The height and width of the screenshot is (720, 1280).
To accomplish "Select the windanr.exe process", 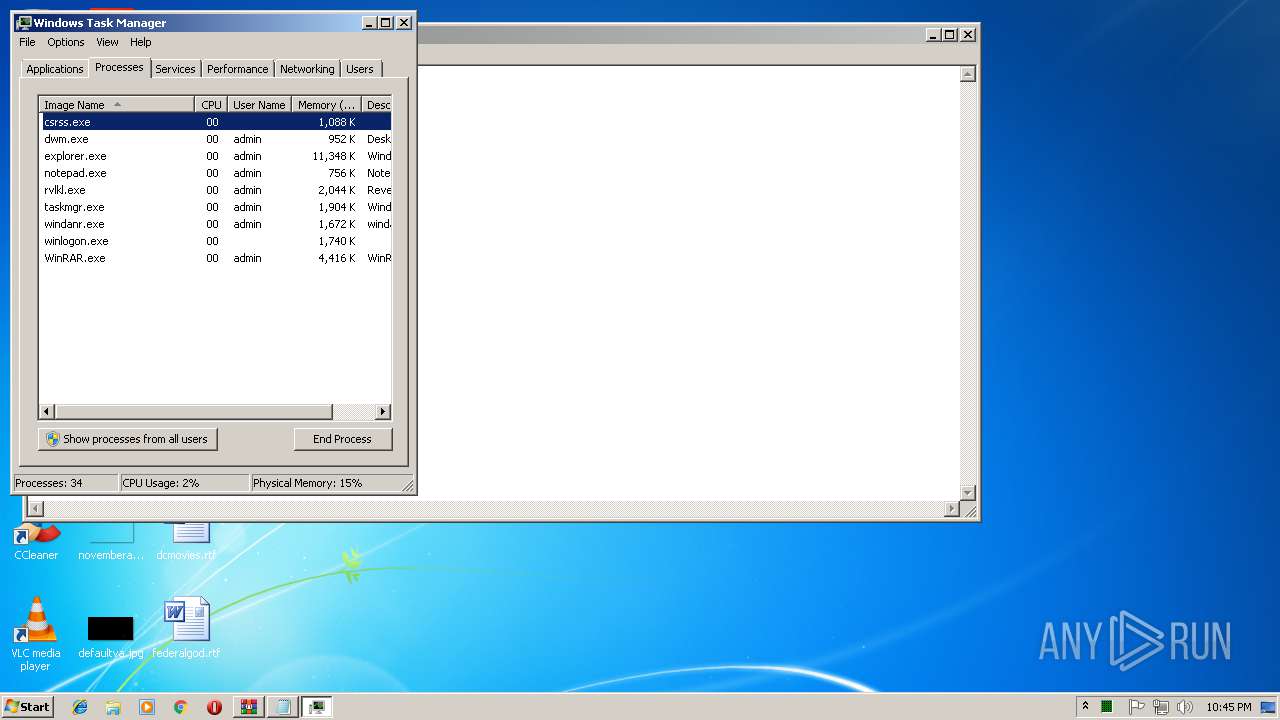I will coord(215,224).
